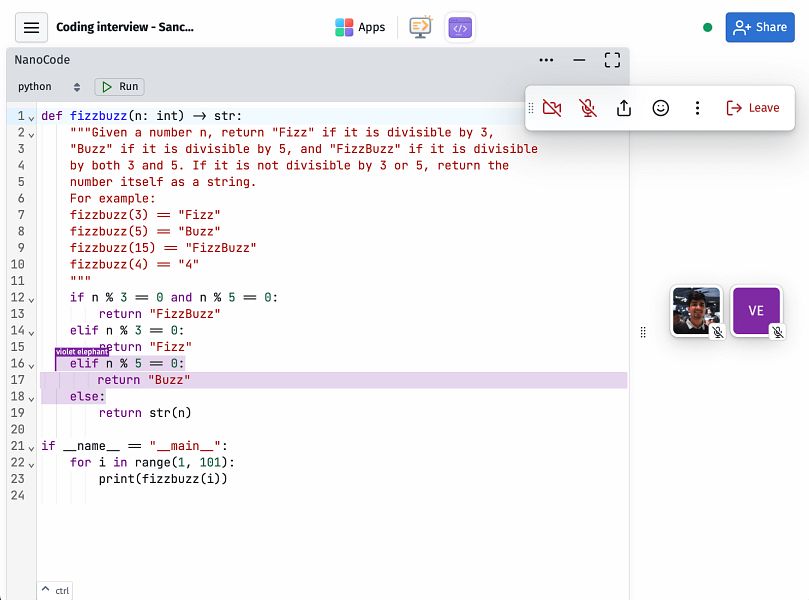Viewport: 809px width, 600px height.
Task: Leave the call
Action: pyautogui.click(x=752, y=108)
